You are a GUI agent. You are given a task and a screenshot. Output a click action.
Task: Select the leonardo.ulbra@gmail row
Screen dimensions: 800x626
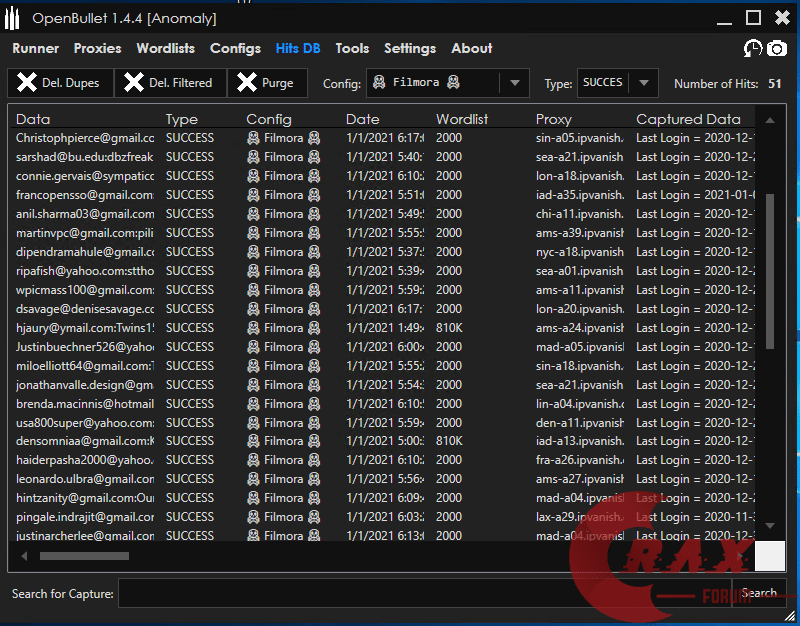[383, 479]
